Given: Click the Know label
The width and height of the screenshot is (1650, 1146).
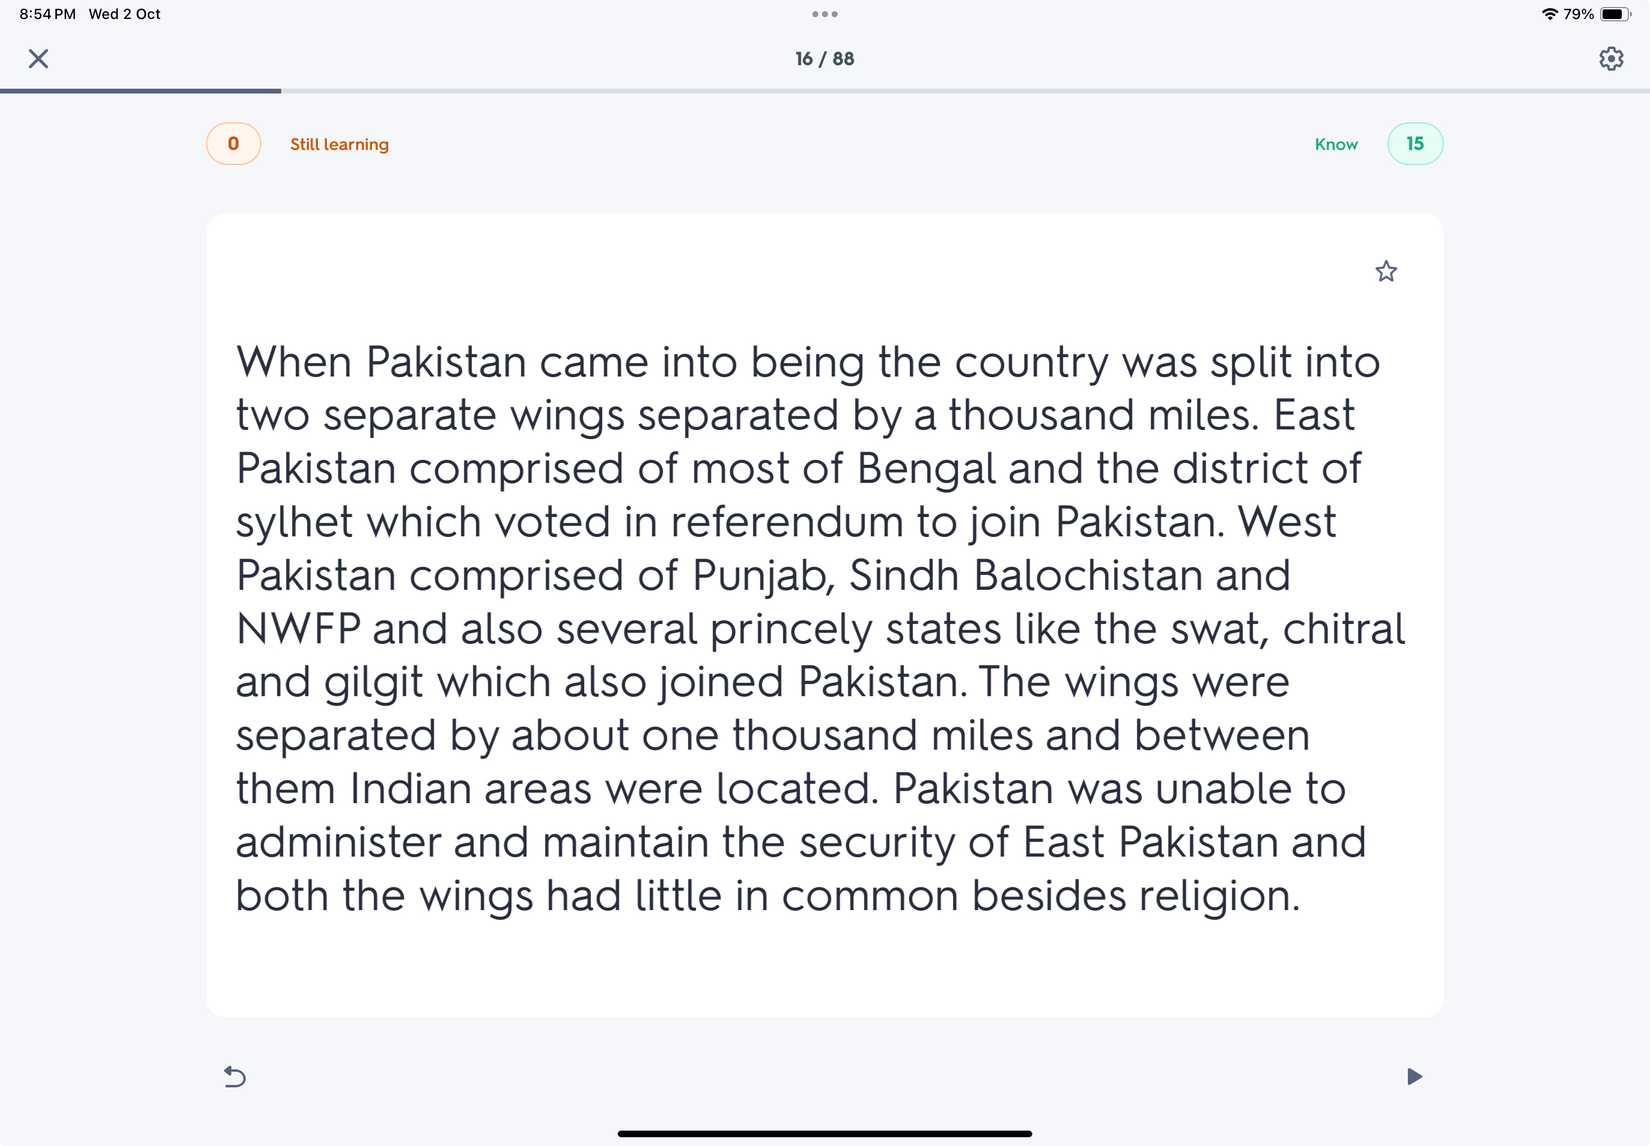Looking at the screenshot, I should pos(1336,144).
